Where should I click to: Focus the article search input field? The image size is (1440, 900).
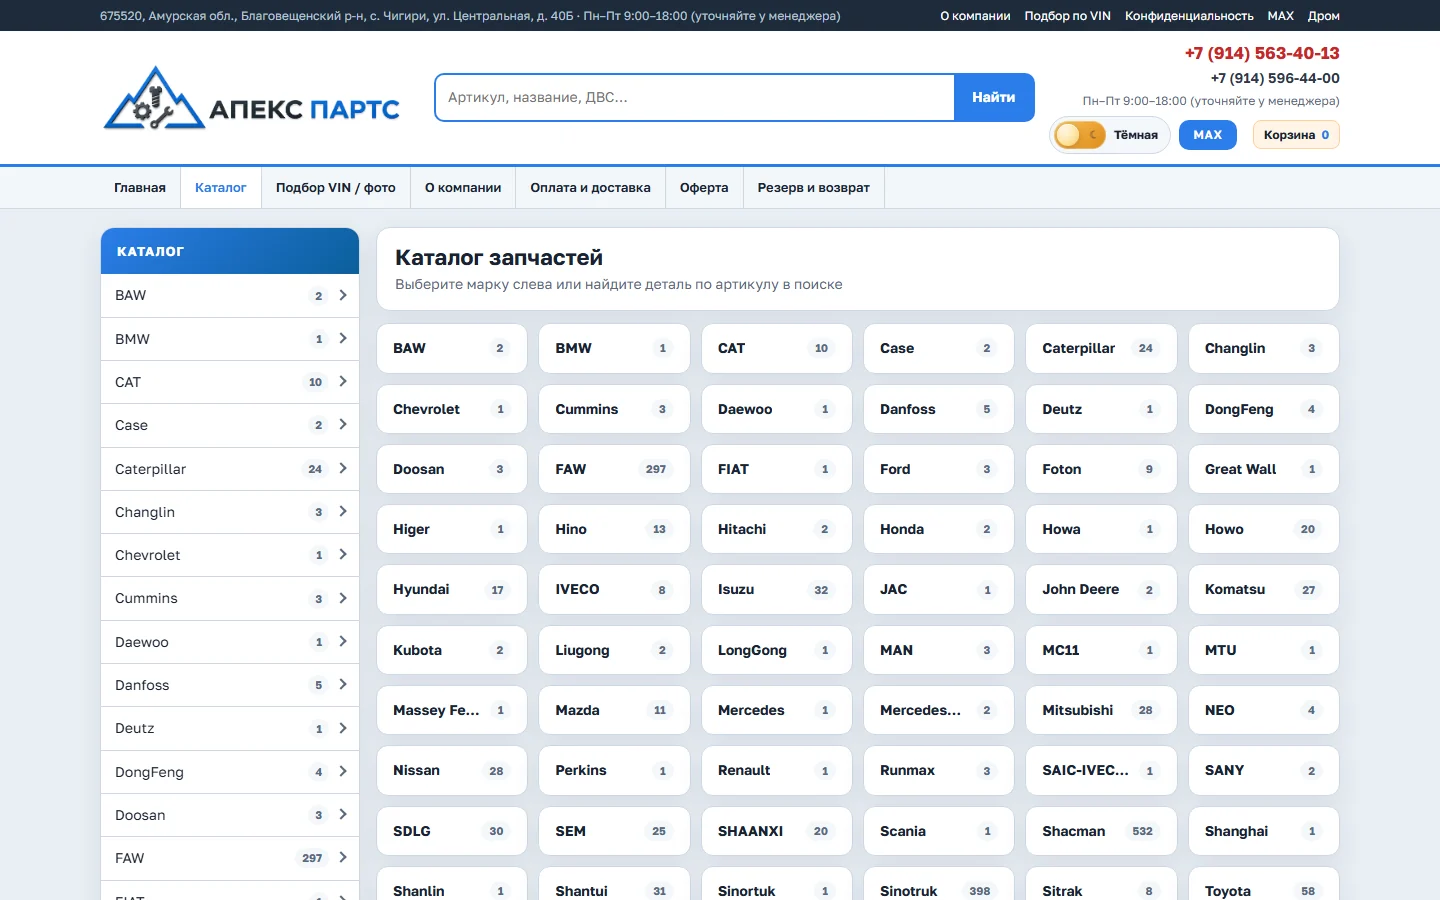(x=695, y=97)
